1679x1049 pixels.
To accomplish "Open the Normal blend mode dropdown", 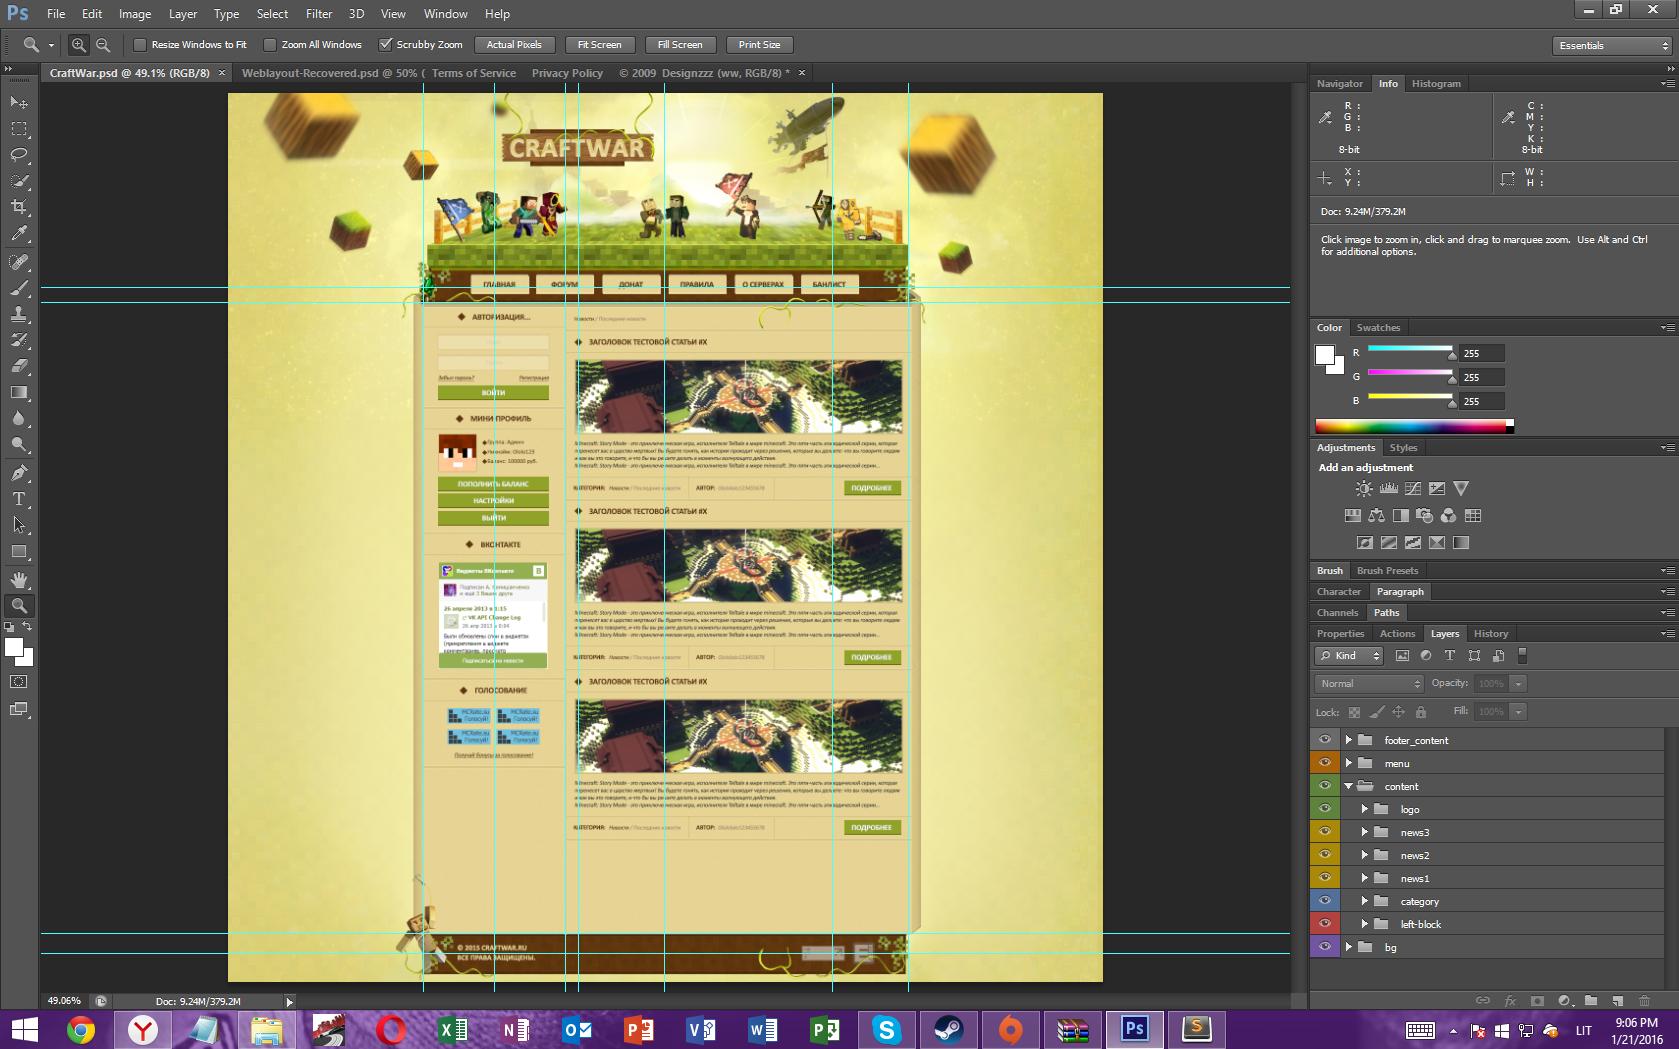I will click(x=1369, y=684).
